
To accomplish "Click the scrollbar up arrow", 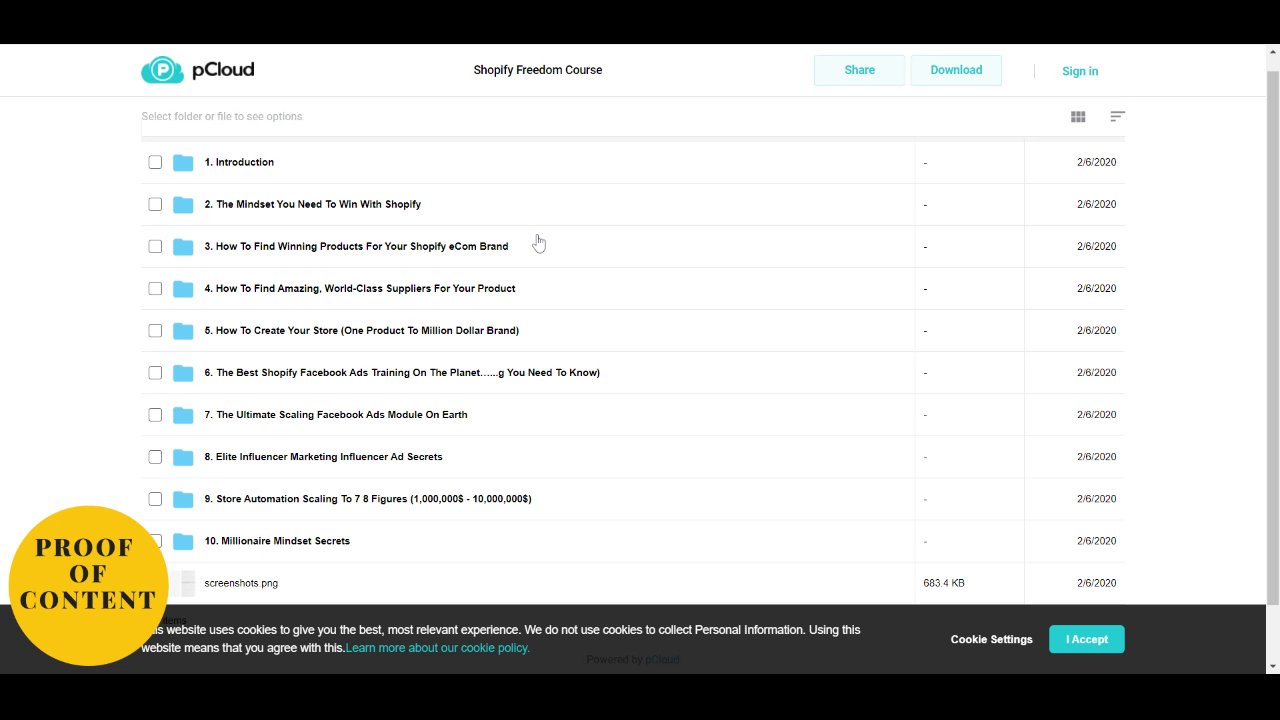I will [1273, 51].
